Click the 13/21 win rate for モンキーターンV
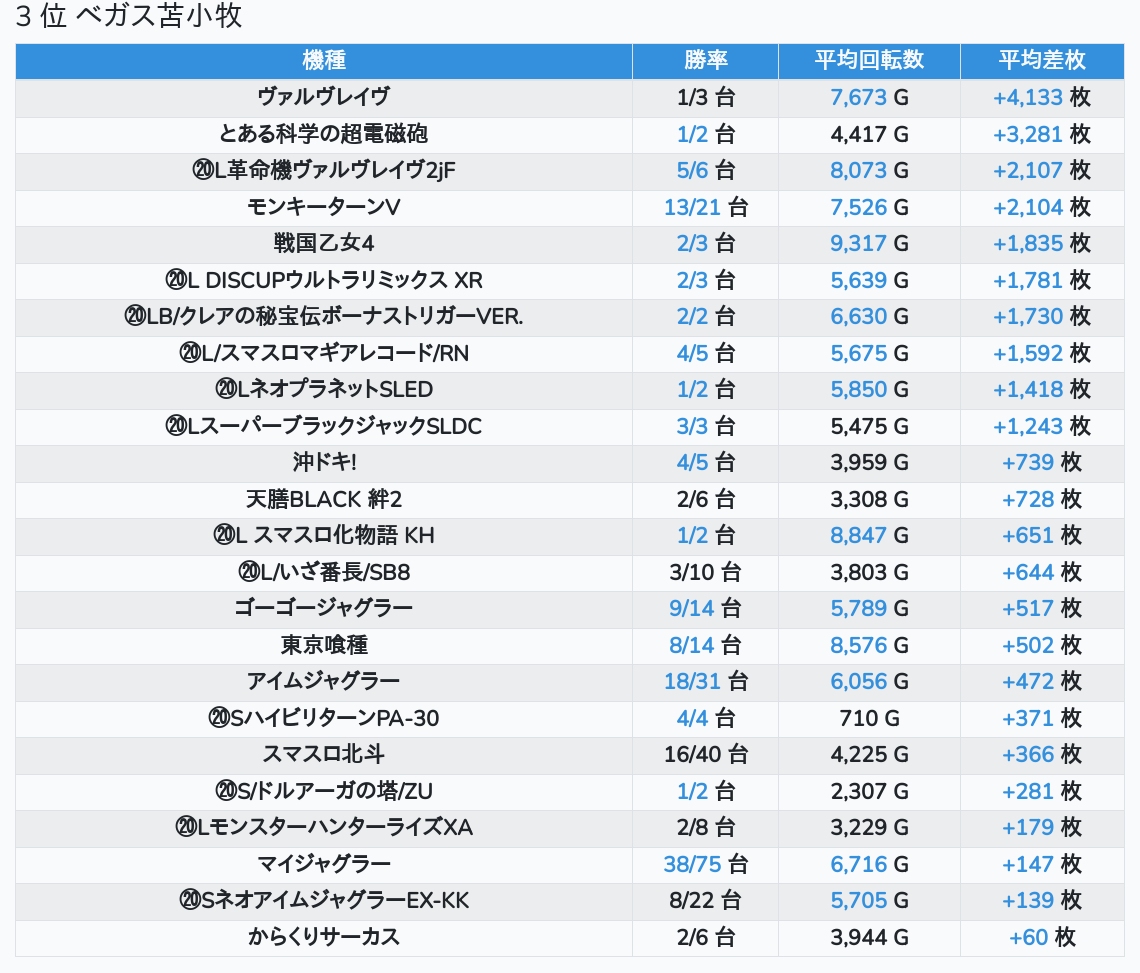Screen dimensions: 1140x973 point(705,207)
